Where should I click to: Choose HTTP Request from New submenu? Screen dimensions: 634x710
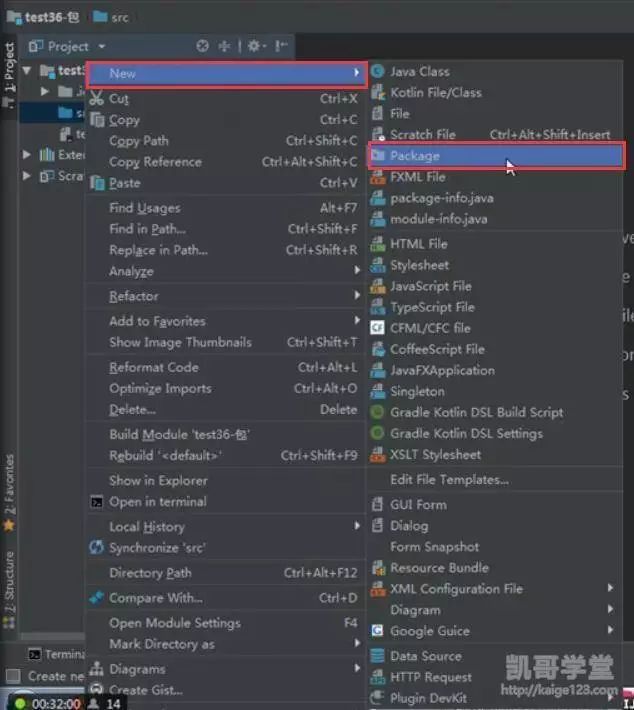[x=495, y=676]
